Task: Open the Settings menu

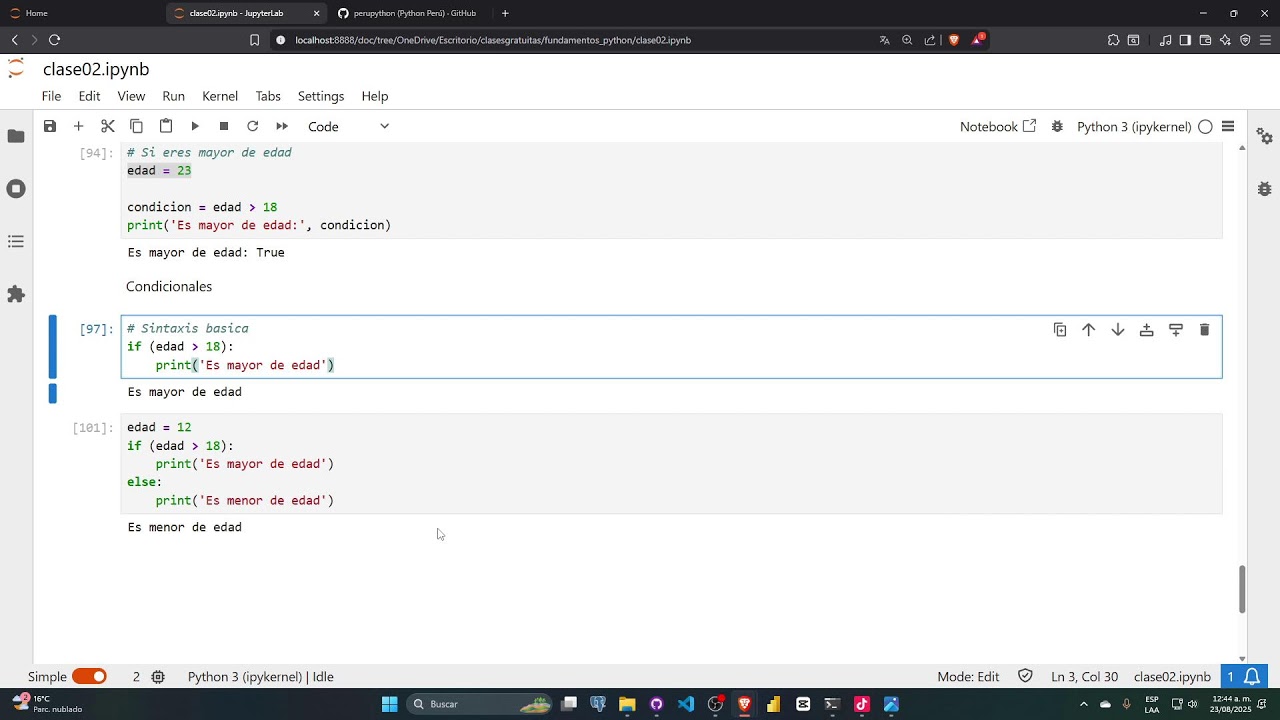Action: coord(321,96)
